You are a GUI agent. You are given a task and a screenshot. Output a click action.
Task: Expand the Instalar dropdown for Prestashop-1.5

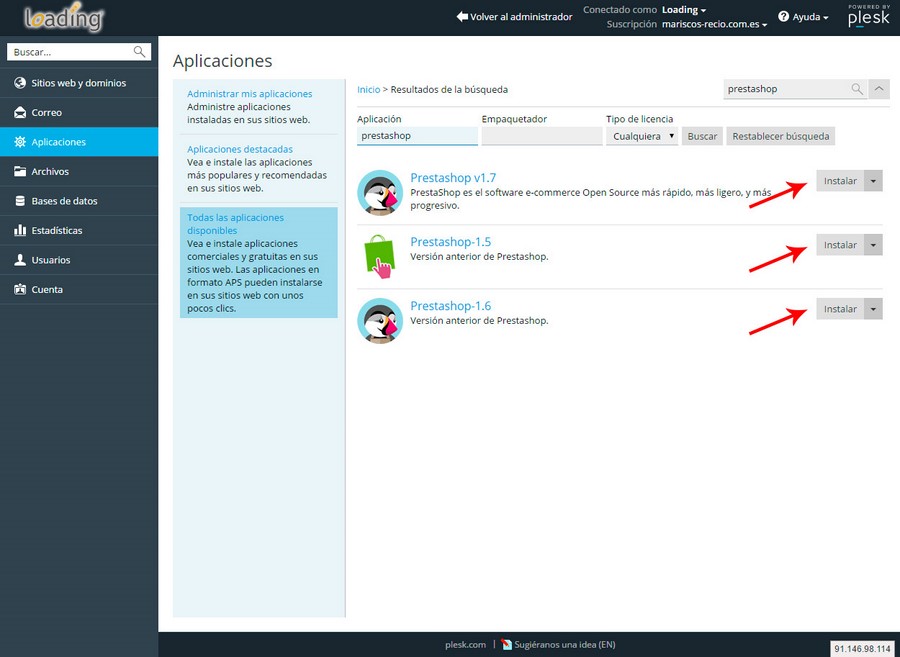pos(873,245)
